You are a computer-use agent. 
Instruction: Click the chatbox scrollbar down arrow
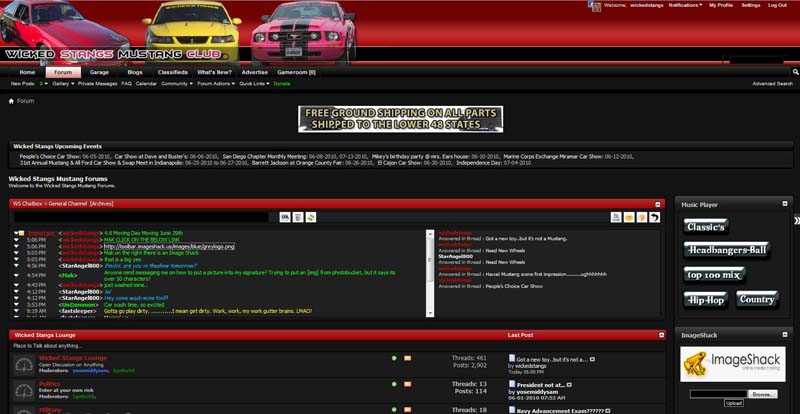(x=430, y=313)
